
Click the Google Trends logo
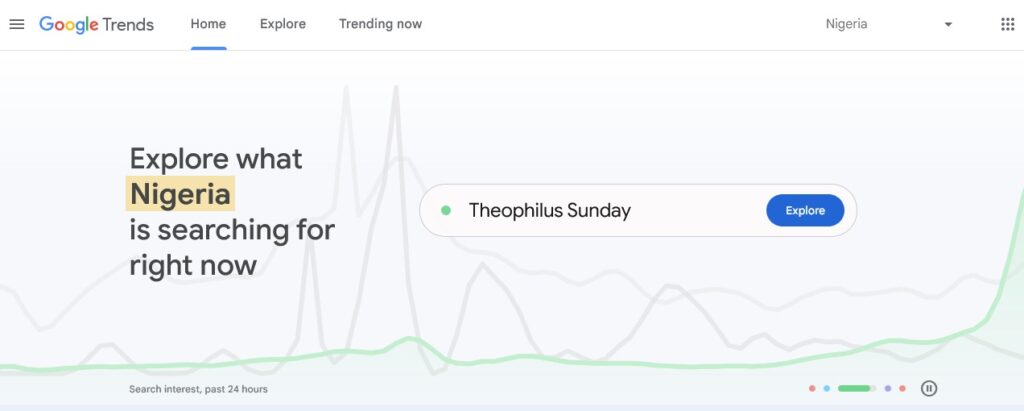click(x=97, y=25)
